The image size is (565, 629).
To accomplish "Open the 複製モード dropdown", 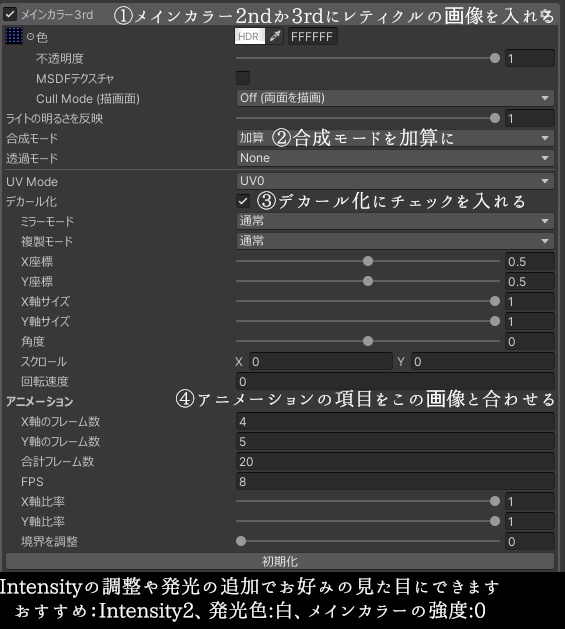I will [x=395, y=241].
